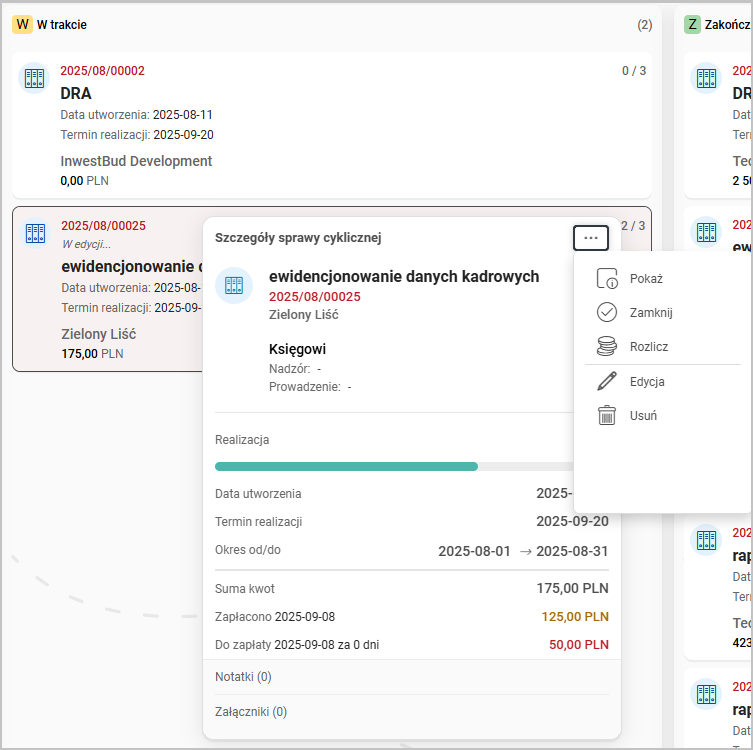The height and width of the screenshot is (750, 753).
Task: Click the green Z status badge
Action: click(692, 24)
